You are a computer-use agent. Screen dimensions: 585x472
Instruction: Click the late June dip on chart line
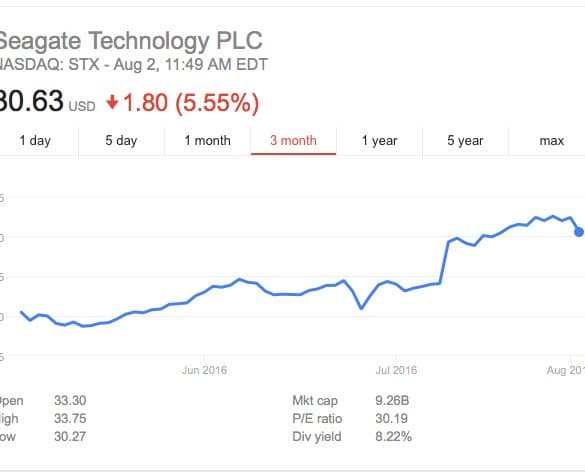click(x=361, y=308)
